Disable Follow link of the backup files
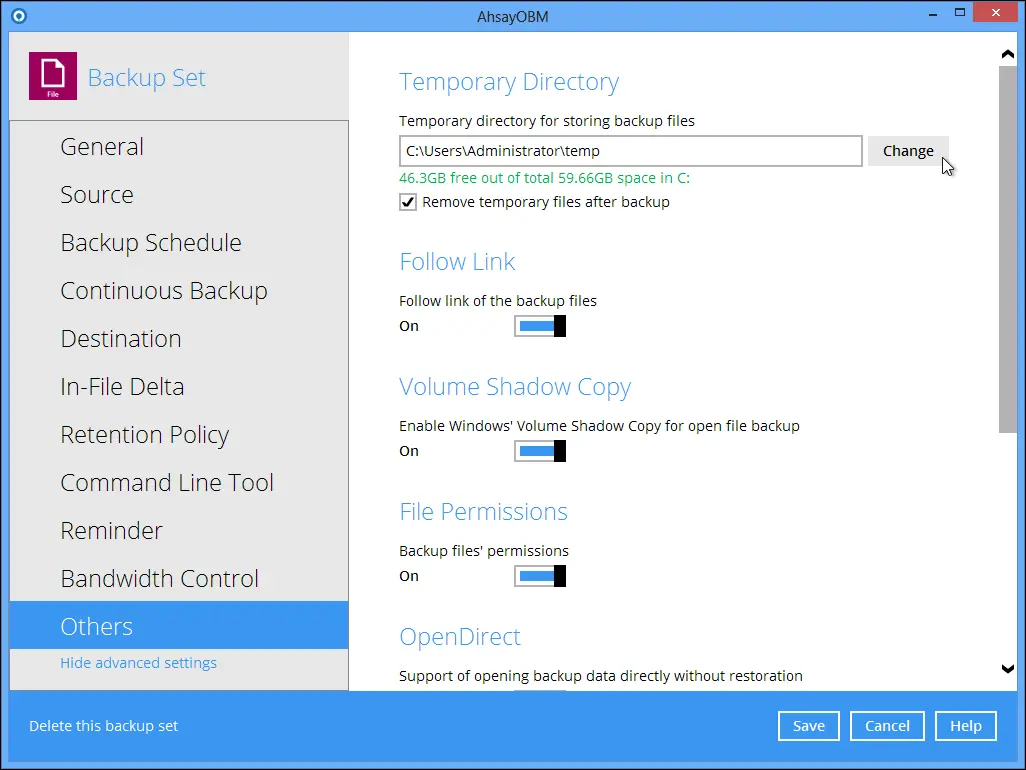 540,325
